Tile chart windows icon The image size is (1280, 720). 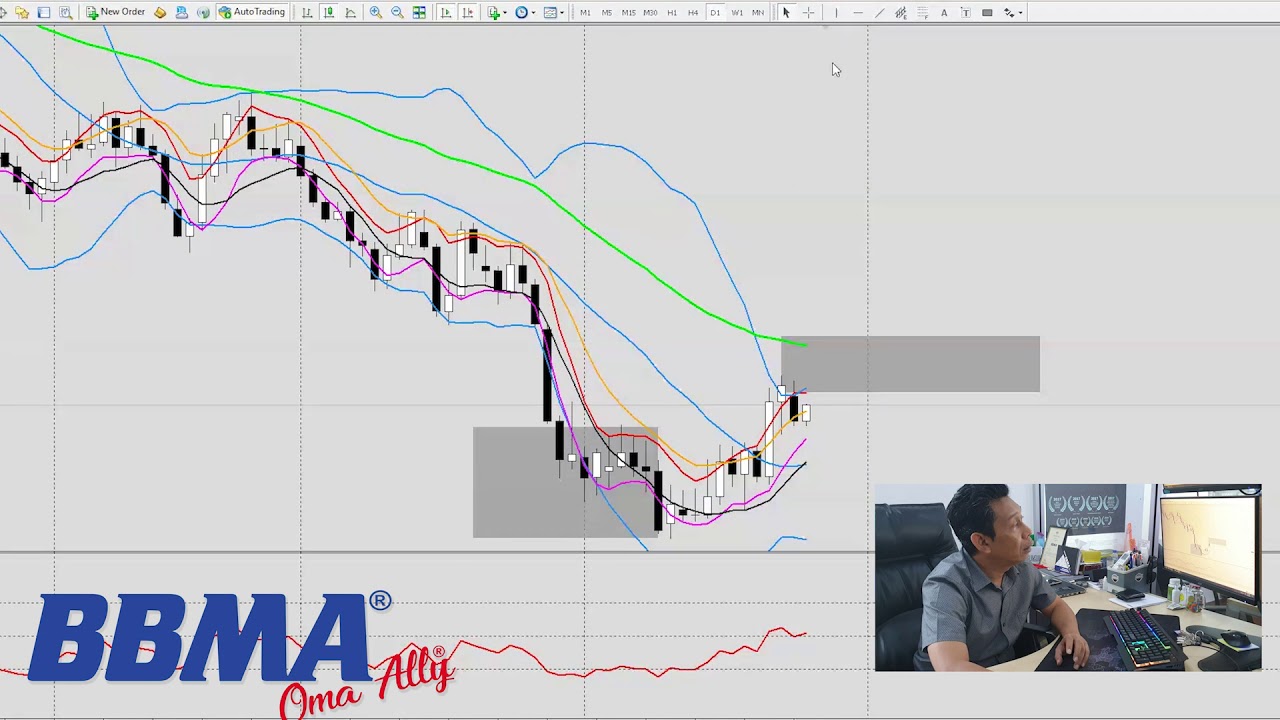pyautogui.click(x=419, y=12)
